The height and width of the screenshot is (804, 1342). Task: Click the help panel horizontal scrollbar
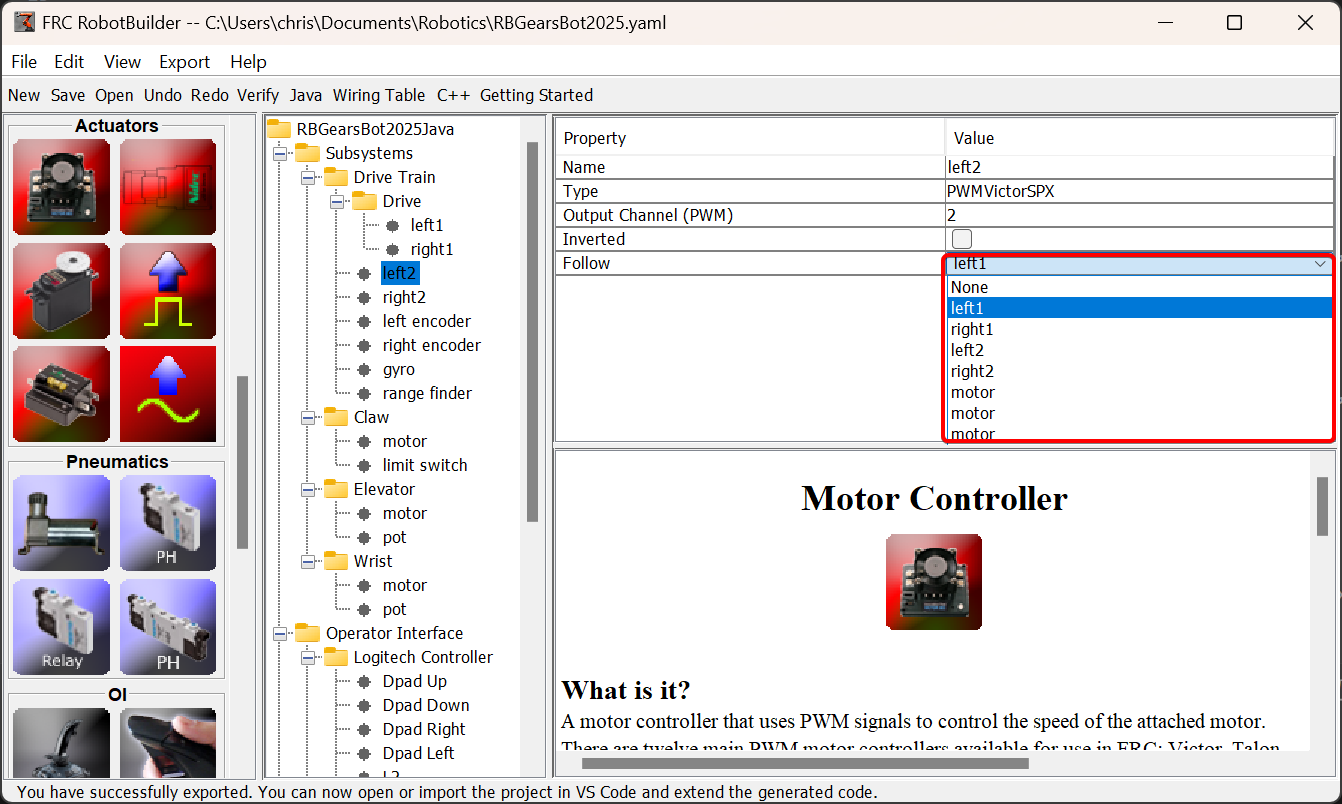(x=805, y=764)
